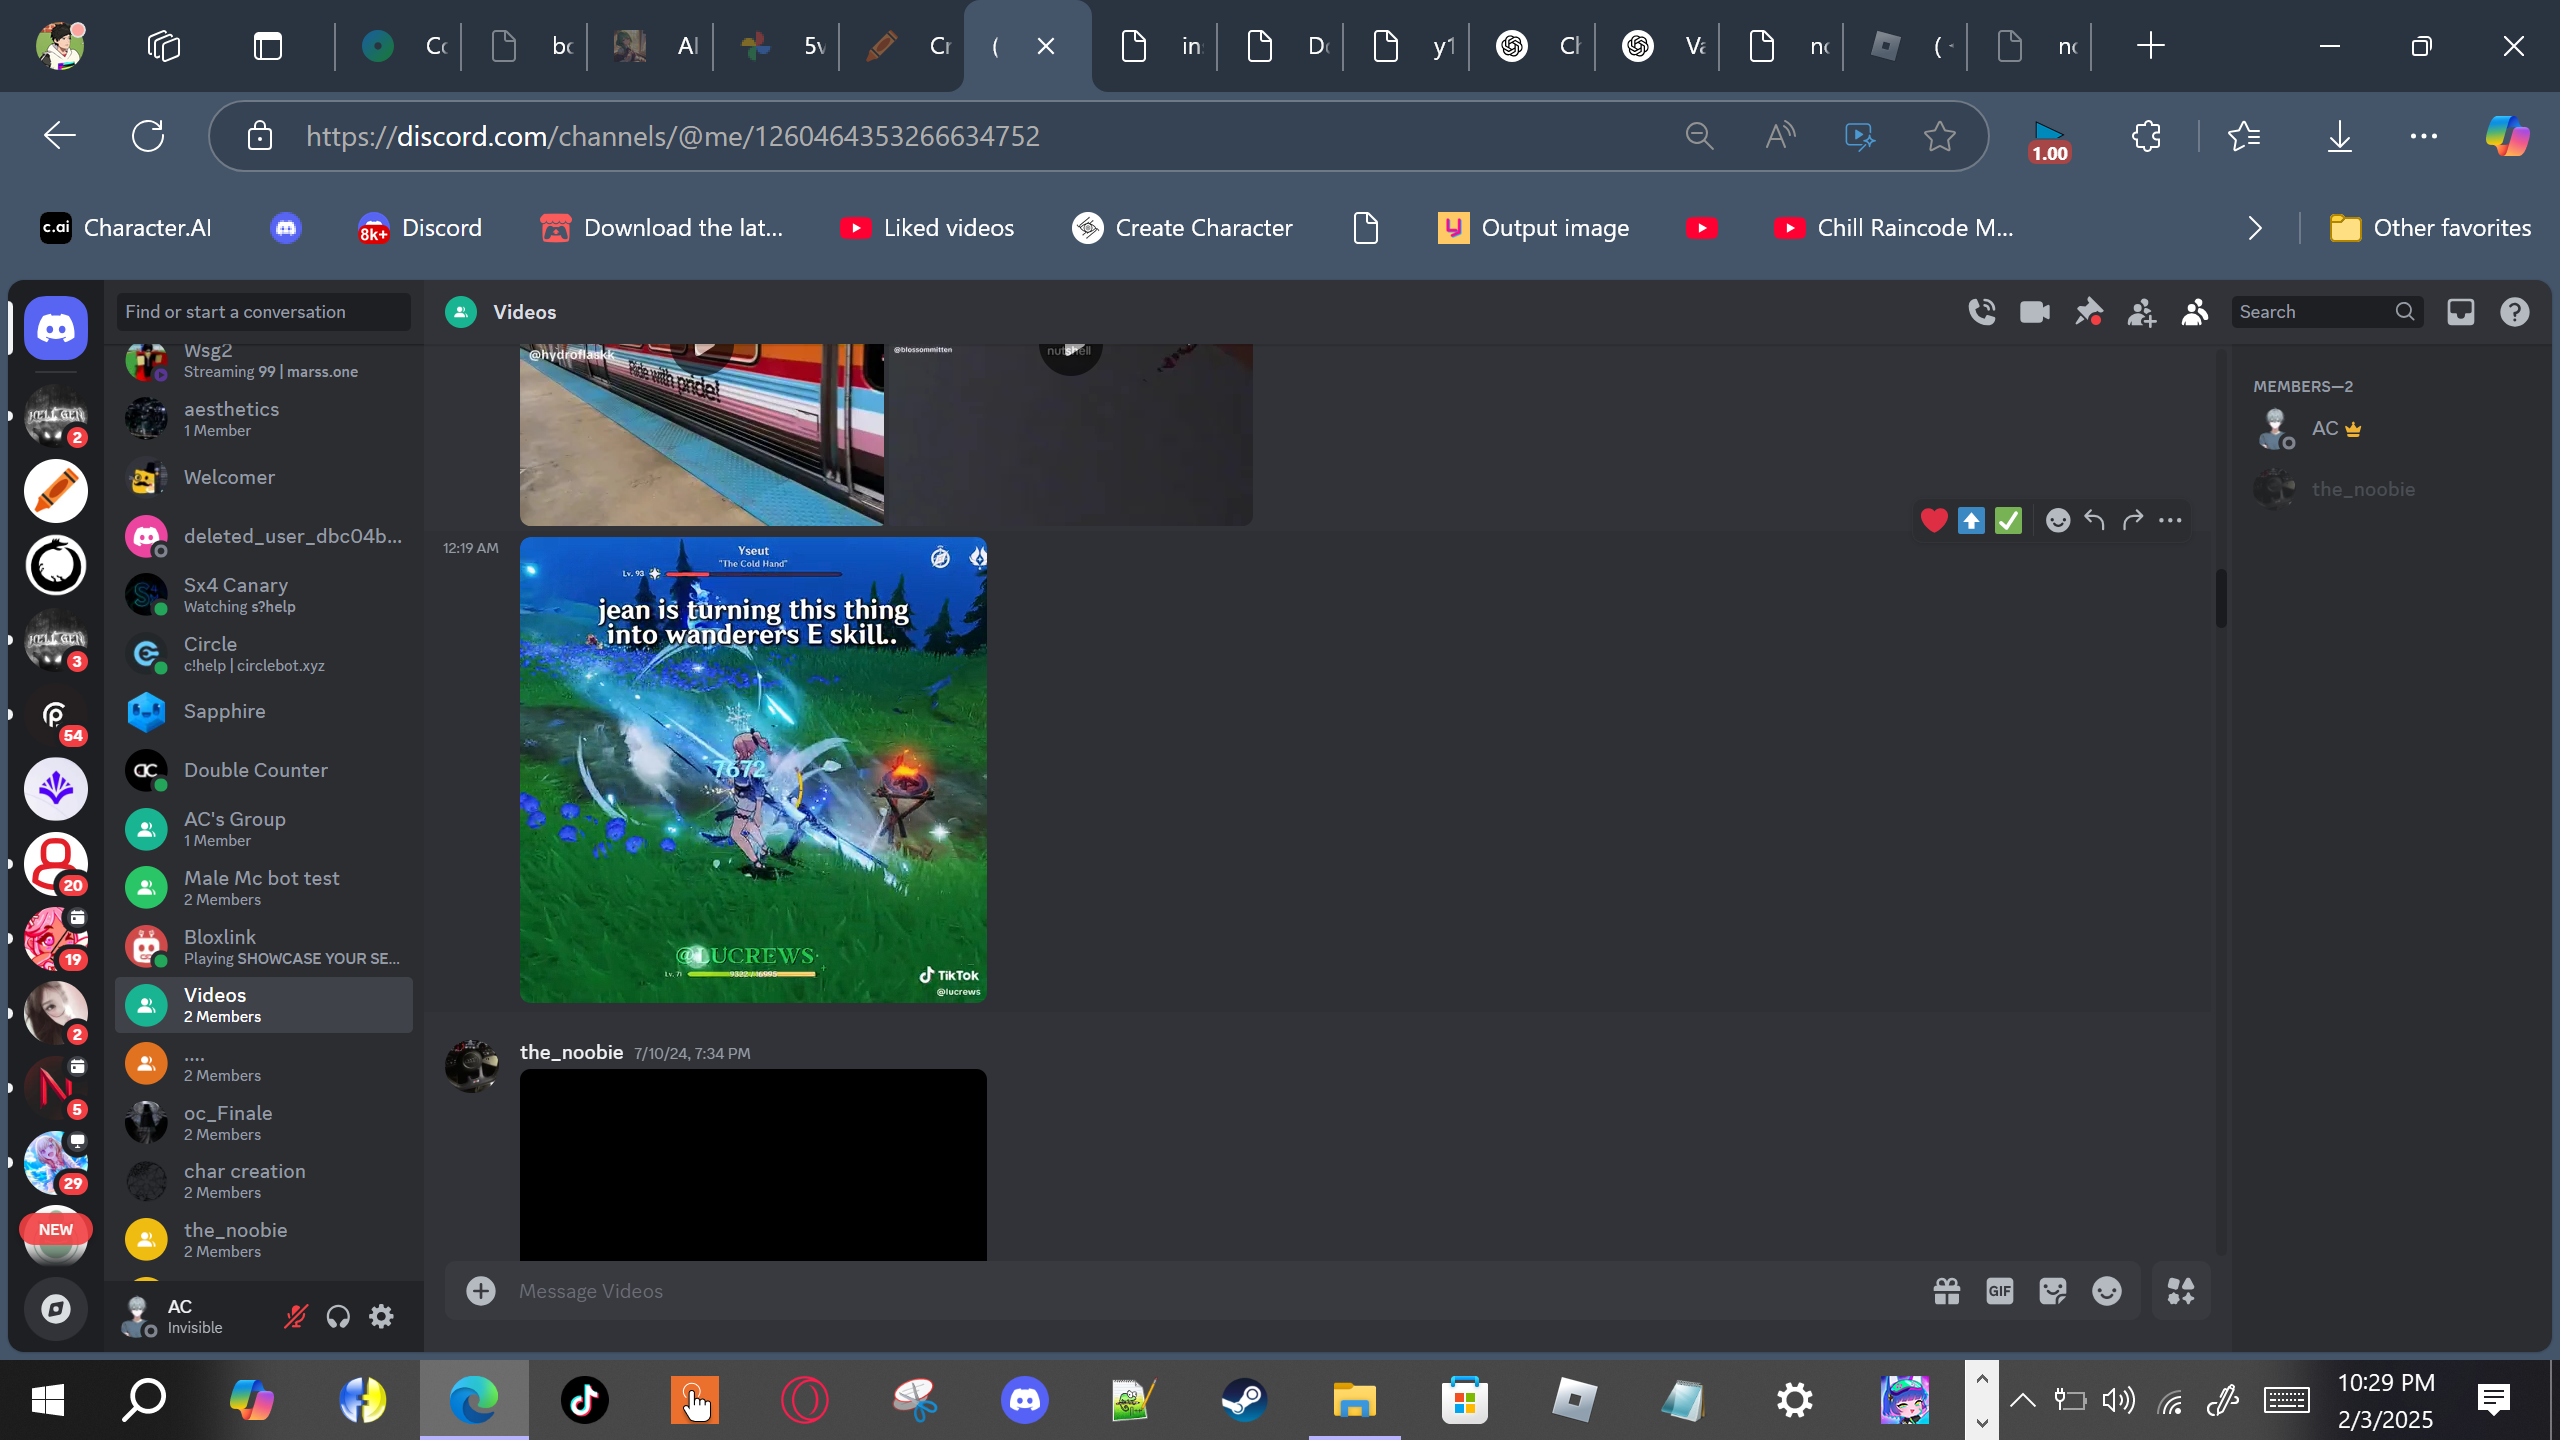Open the sticker picker
Image resolution: width=2560 pixels, height=1440 pixels.
pos(2053,1291)
